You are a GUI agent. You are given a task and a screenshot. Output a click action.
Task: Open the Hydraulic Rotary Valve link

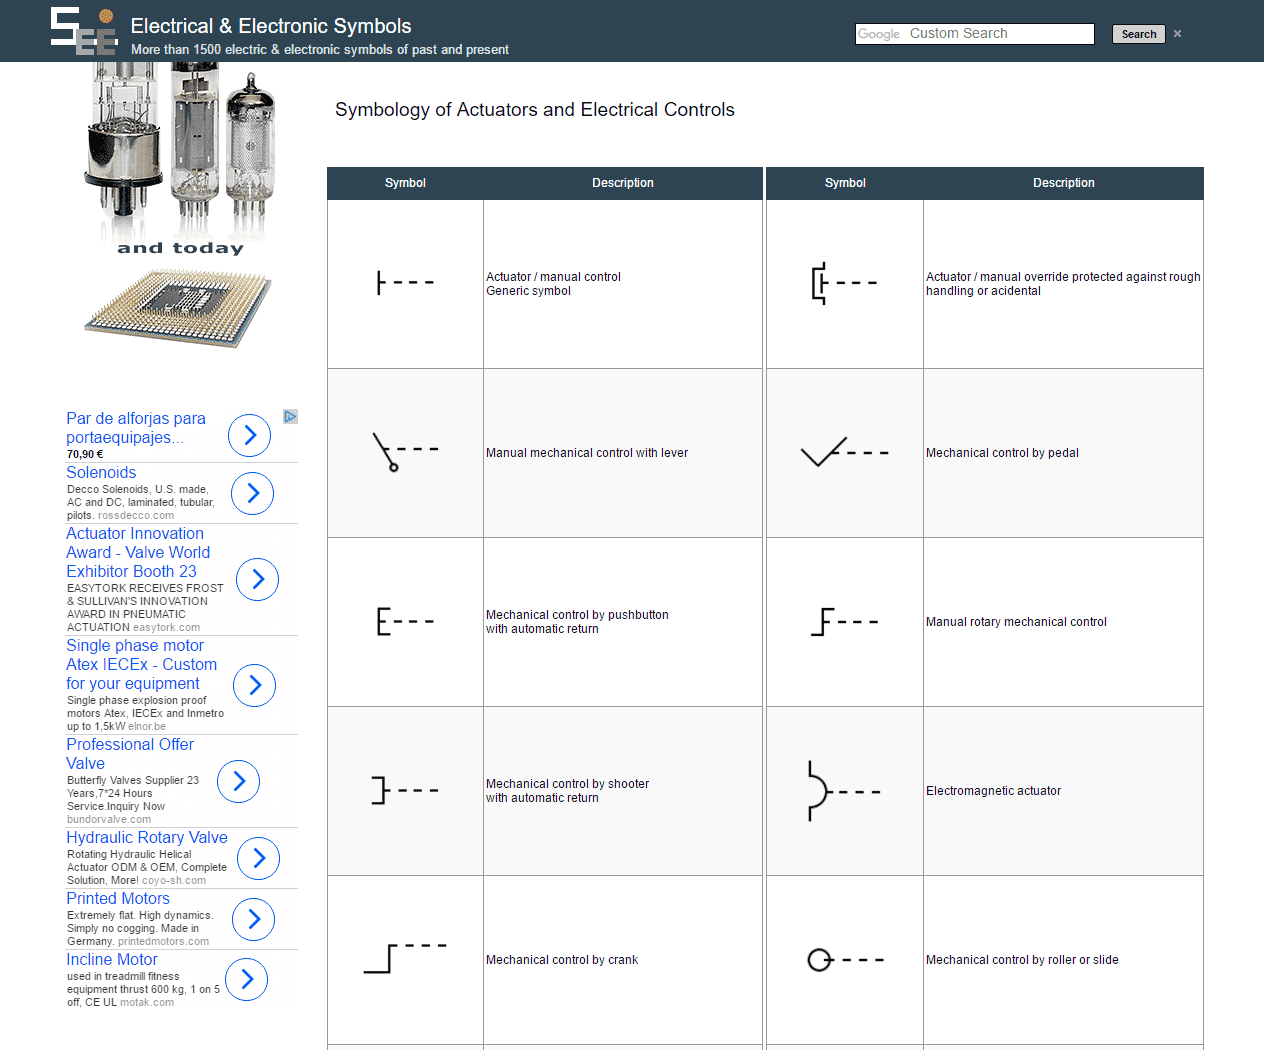[x=147, y=837]
